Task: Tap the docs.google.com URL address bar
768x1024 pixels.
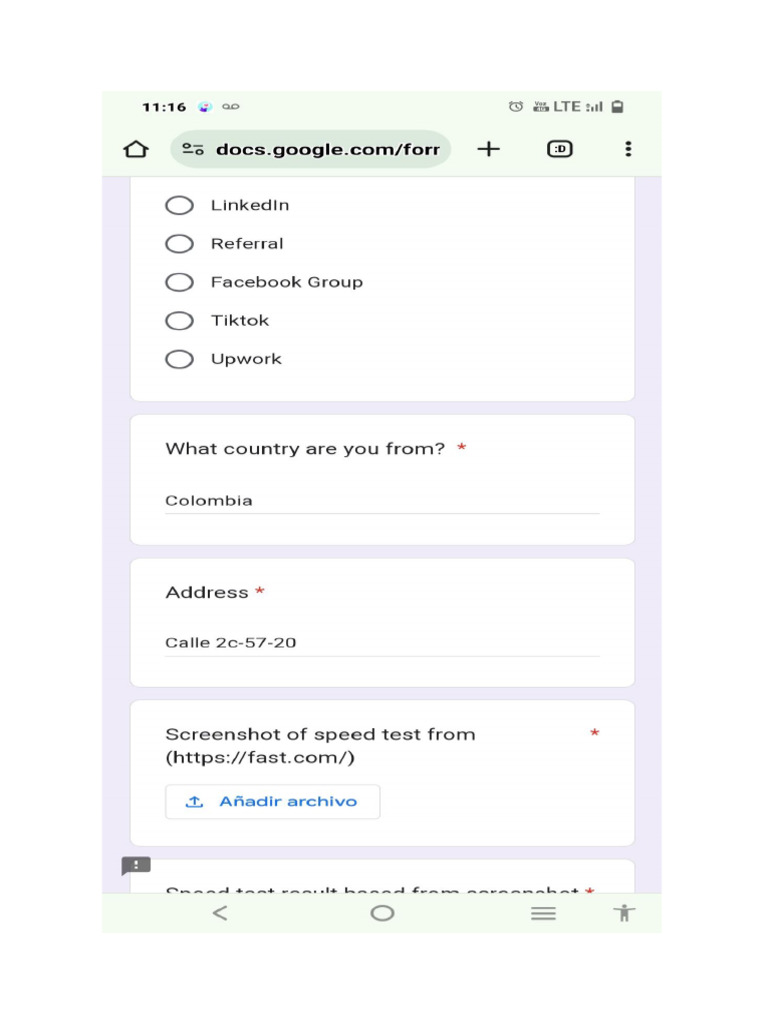Action: coord(327,150)
